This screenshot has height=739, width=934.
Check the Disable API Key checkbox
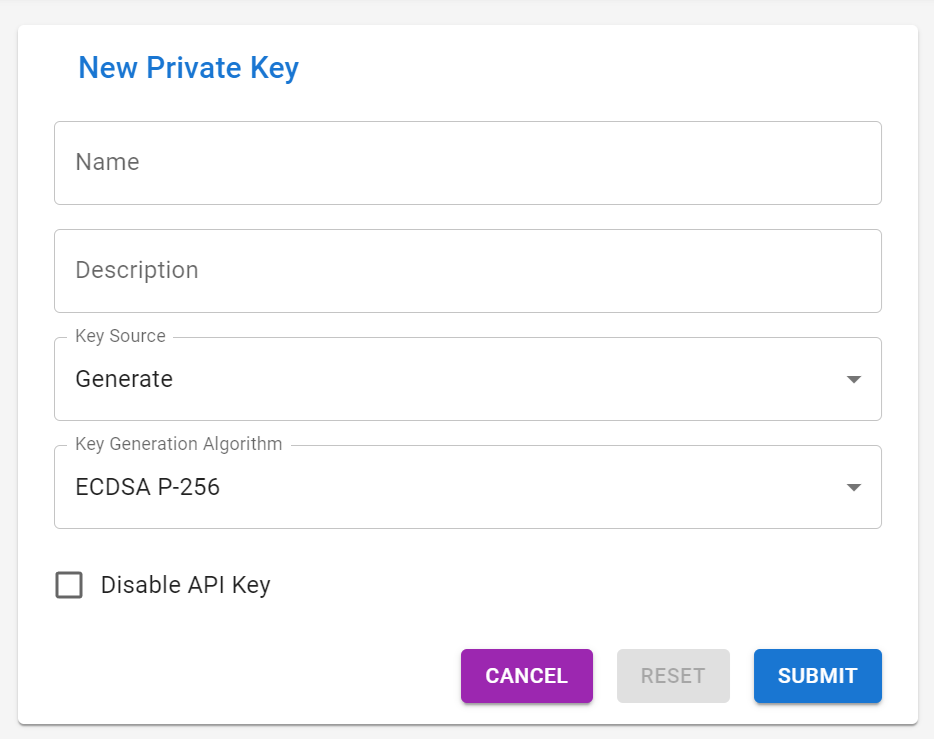68,585
